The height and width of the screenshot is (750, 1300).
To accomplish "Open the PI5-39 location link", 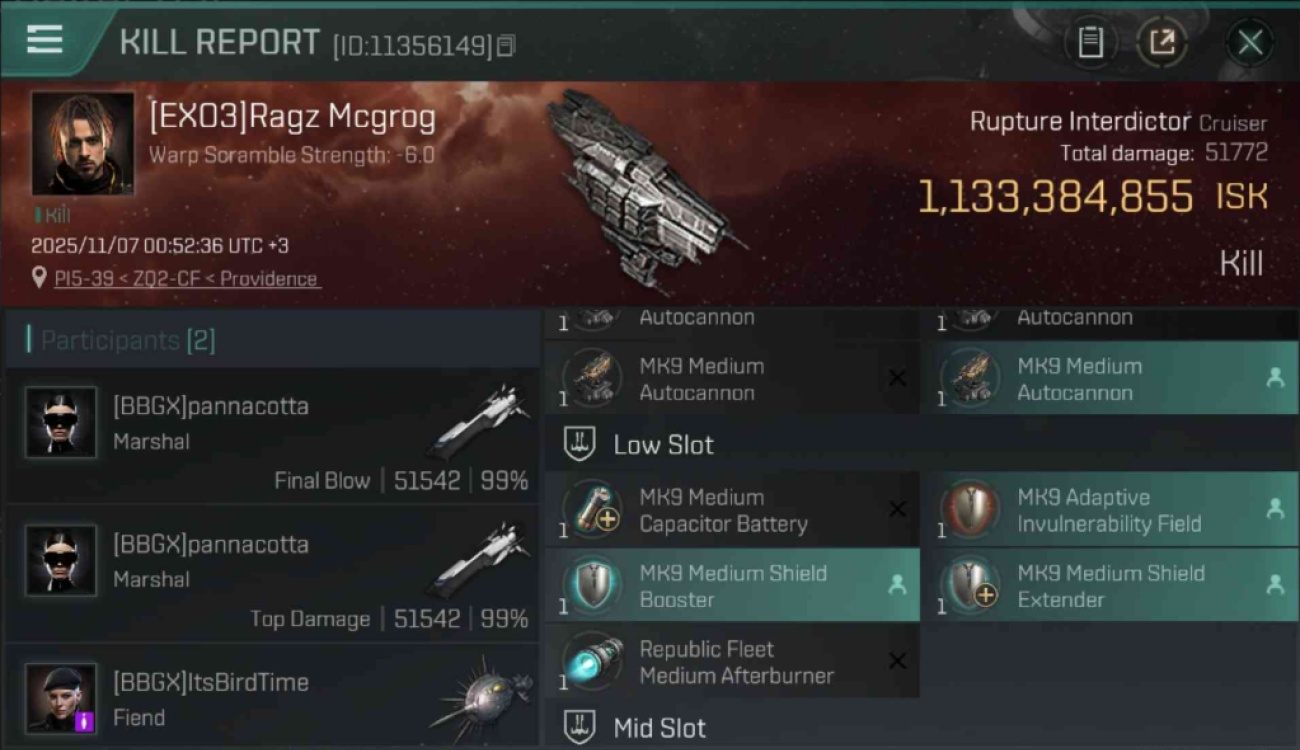I will point(187,279).
